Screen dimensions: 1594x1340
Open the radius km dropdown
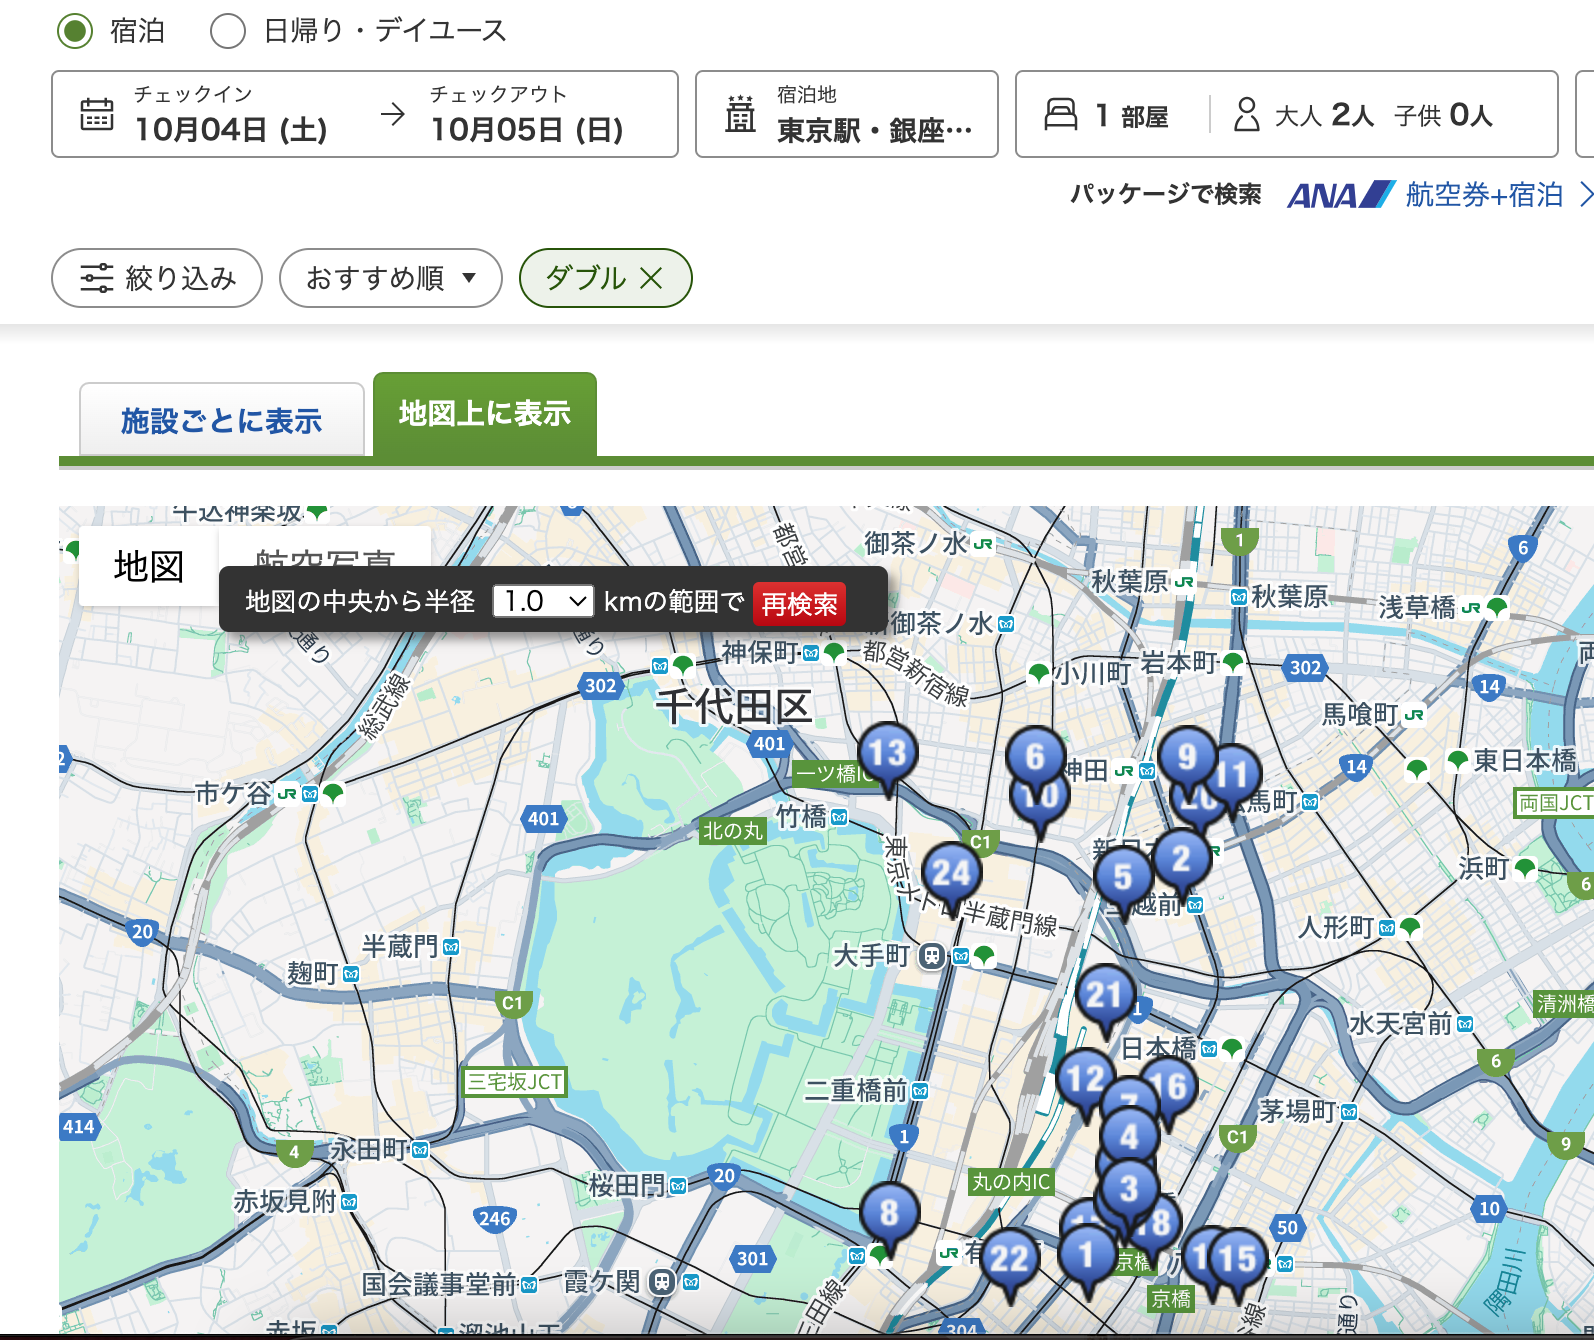543,601
